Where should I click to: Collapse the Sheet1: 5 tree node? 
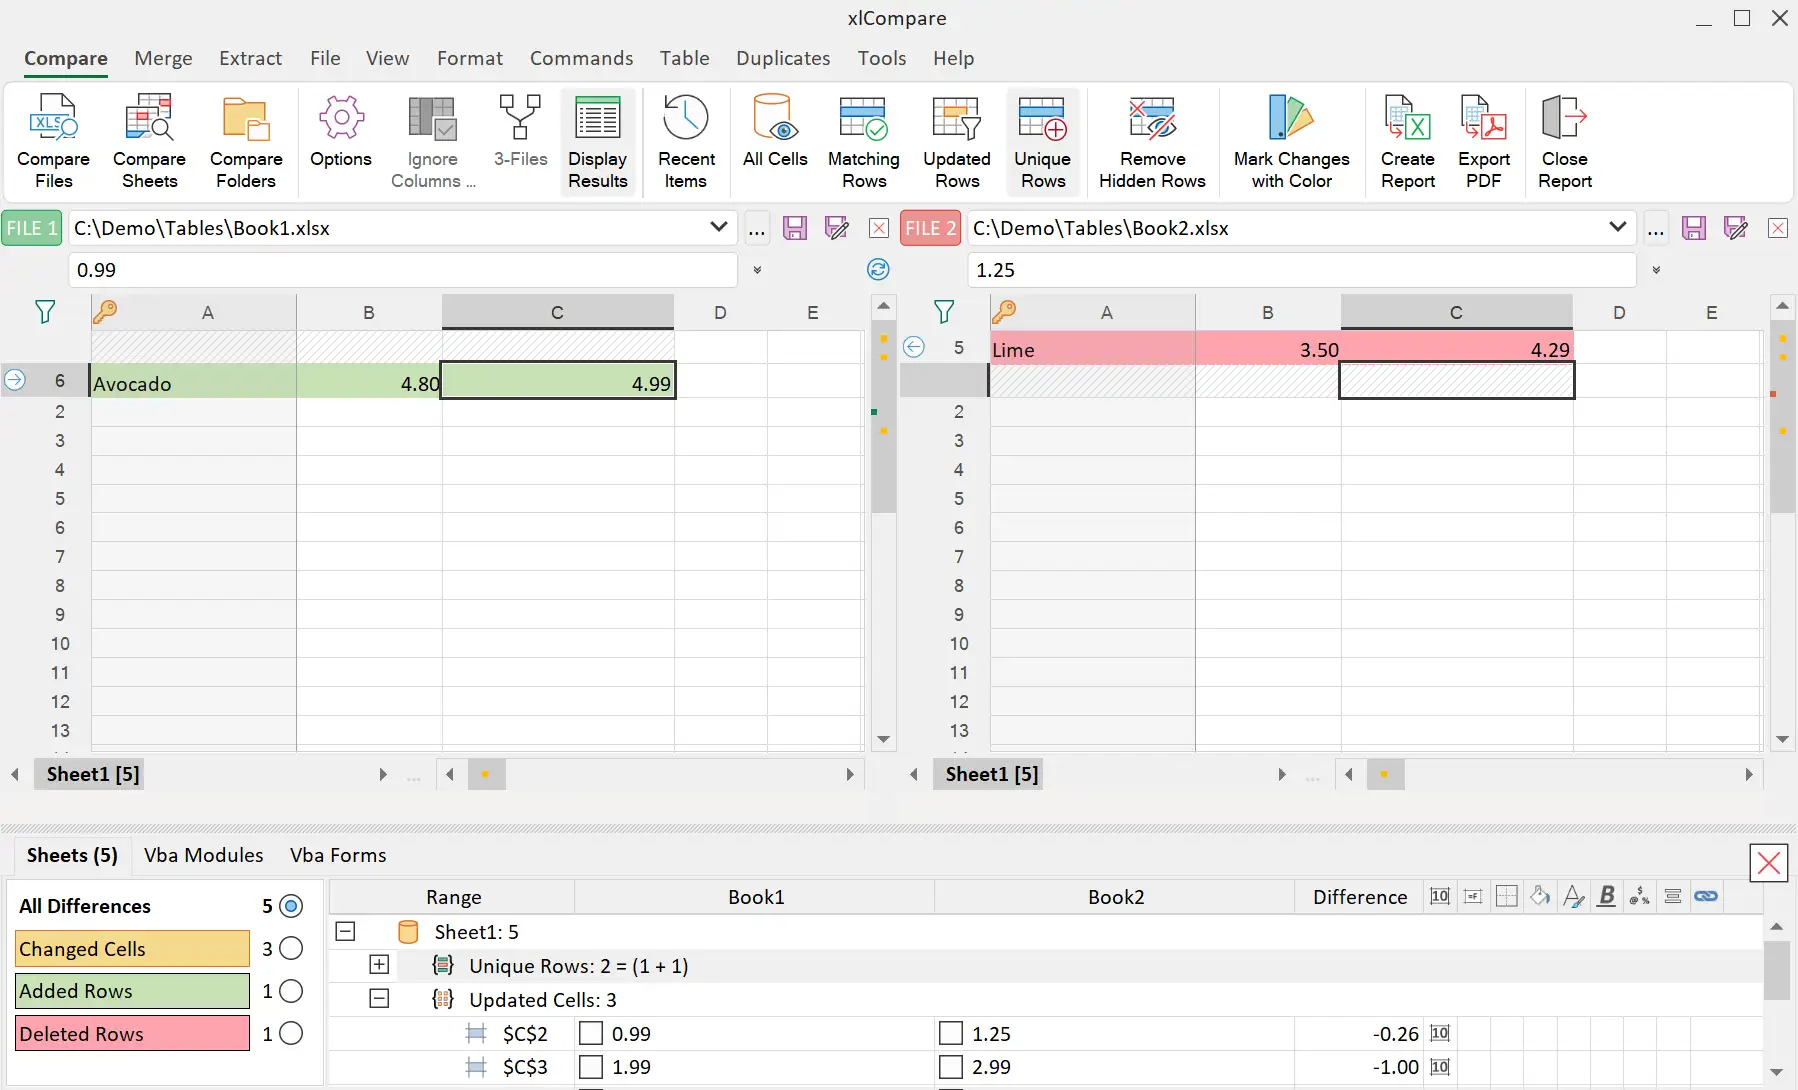345,931
